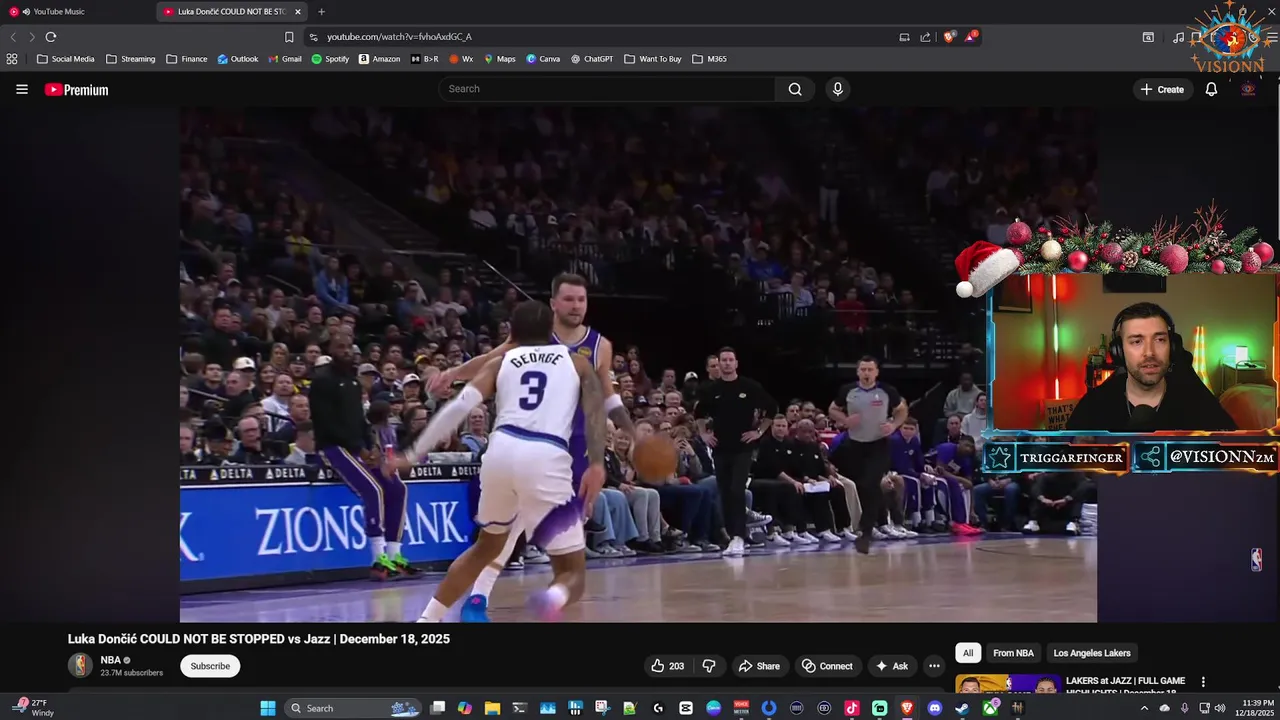The image size is (1280, 720).
Task: Open Steam from the taskbar
Action: tap(962, 708)
